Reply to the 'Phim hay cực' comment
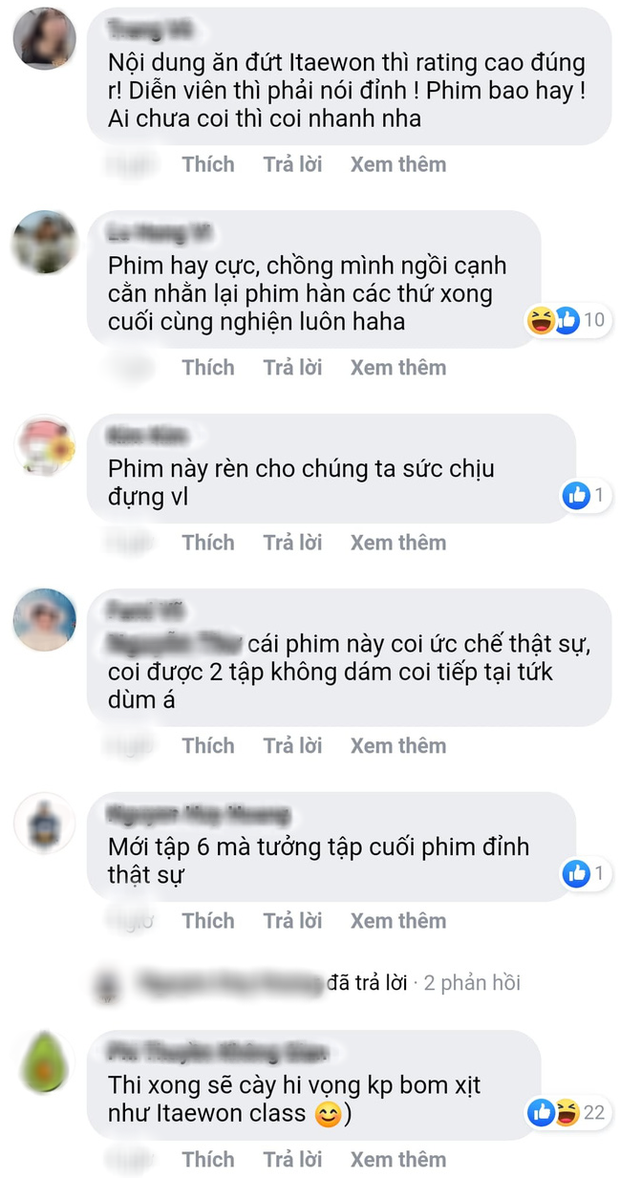Screen dimensions: 620x1178 pyautogui.click(x=292, y=367)
